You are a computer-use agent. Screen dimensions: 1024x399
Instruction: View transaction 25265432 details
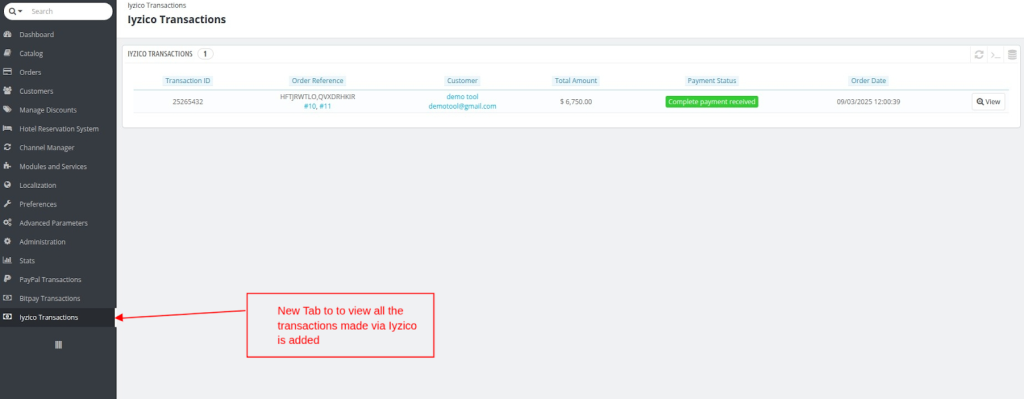988,102
